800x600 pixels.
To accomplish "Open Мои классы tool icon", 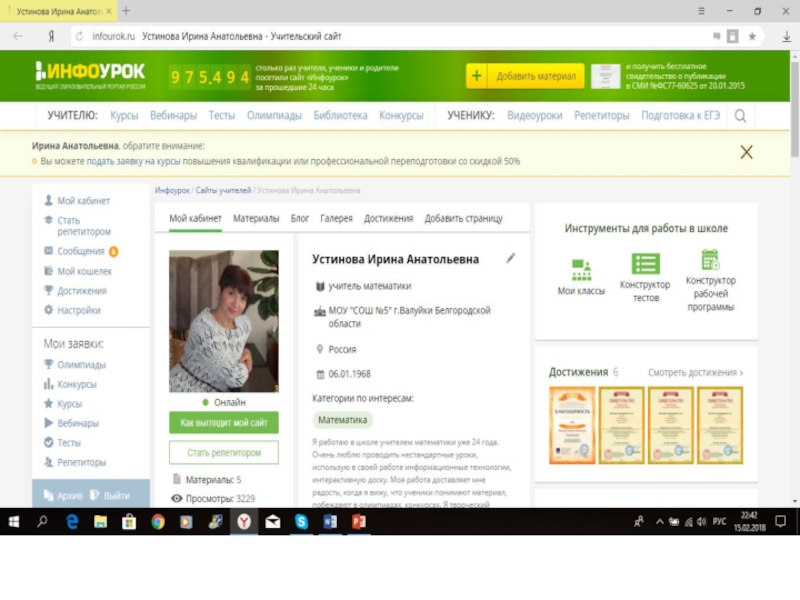I will (581, 270).
